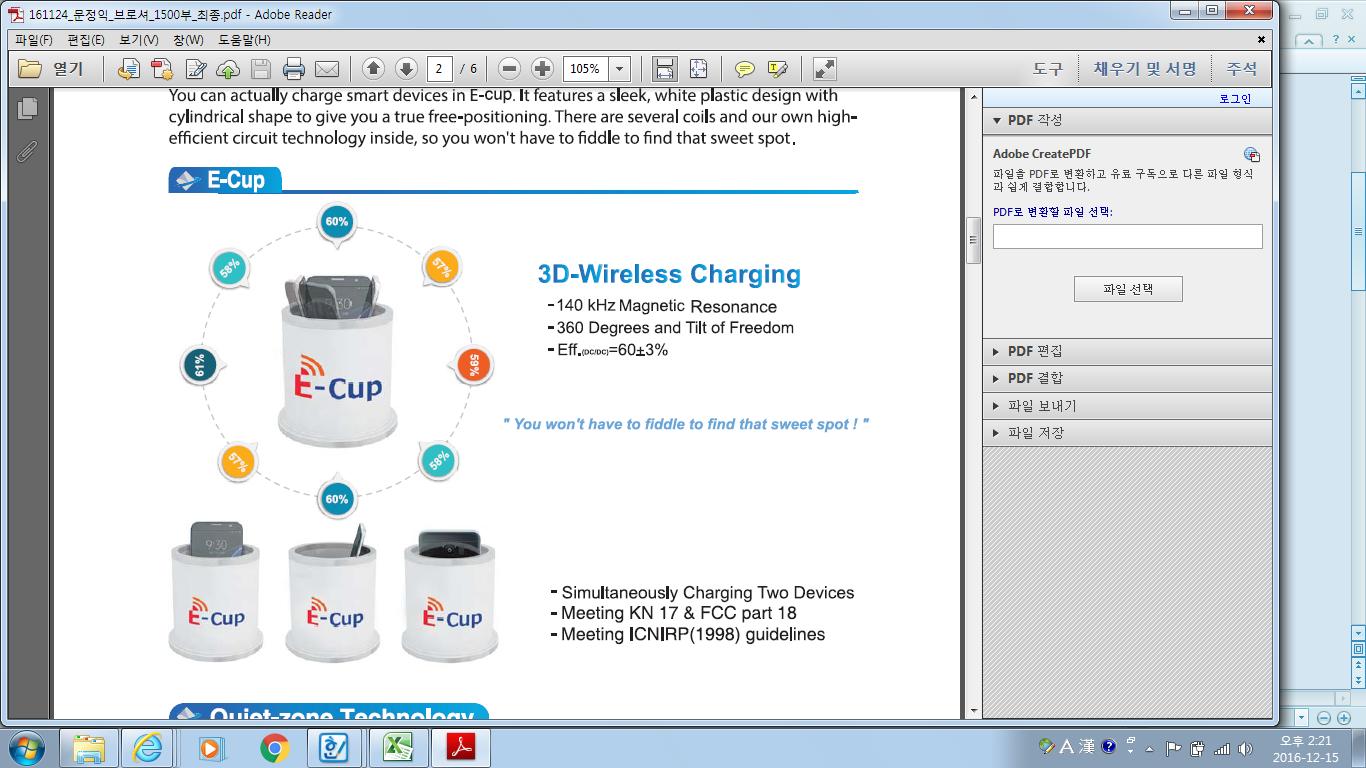Image resolution: width=1366 pixels, height=768 pixels.
Task: Collapse the PDF 작성 section
Action: [x=1127, y=120]
